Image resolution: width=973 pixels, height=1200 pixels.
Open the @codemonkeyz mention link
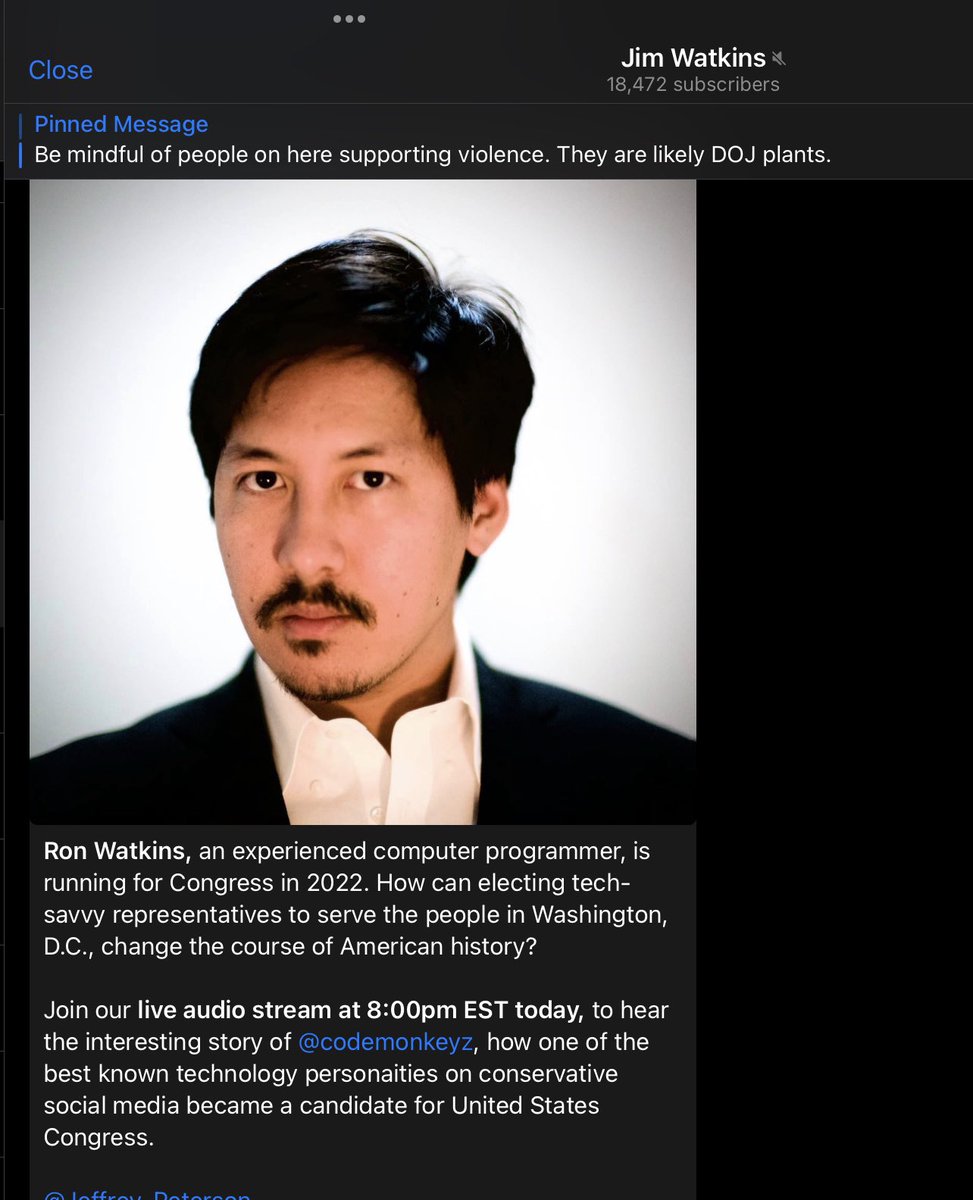click(385, 1042)
